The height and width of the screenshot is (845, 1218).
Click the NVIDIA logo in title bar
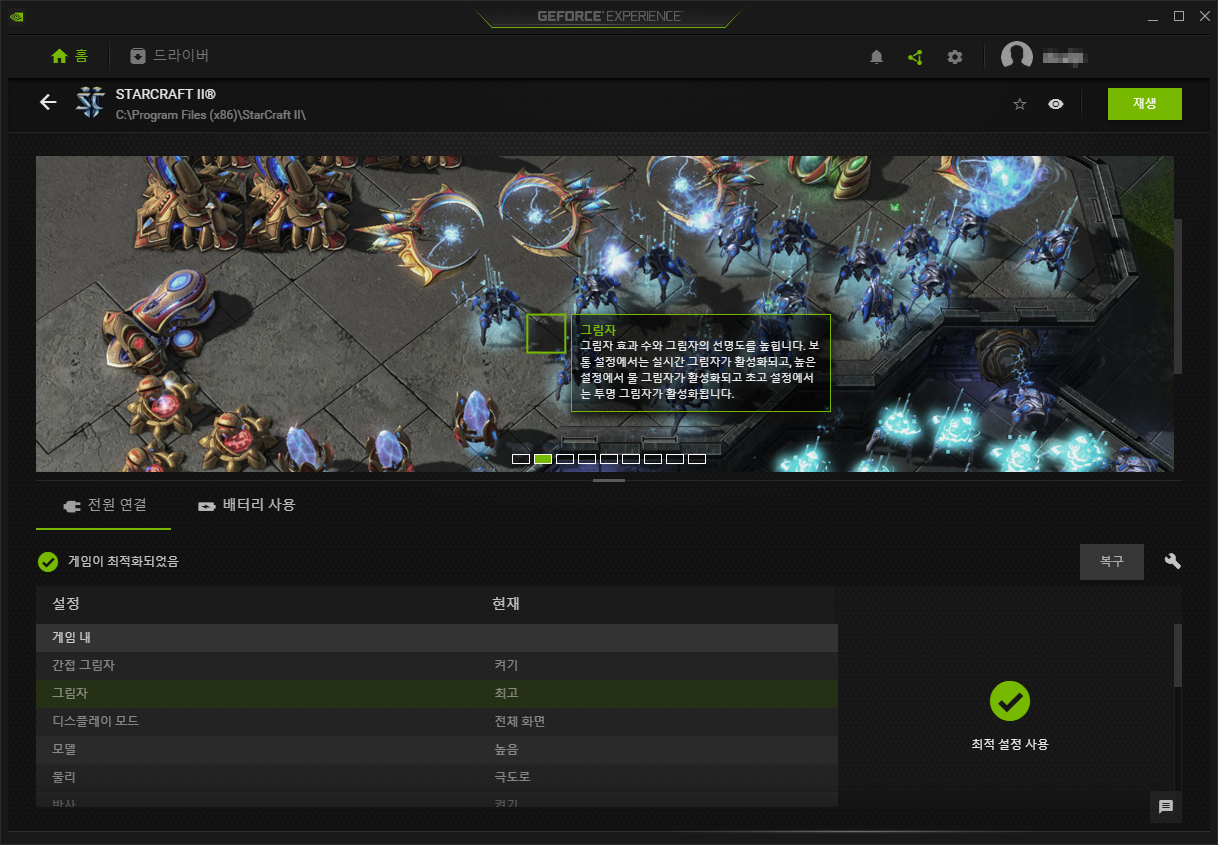(17, 16)
